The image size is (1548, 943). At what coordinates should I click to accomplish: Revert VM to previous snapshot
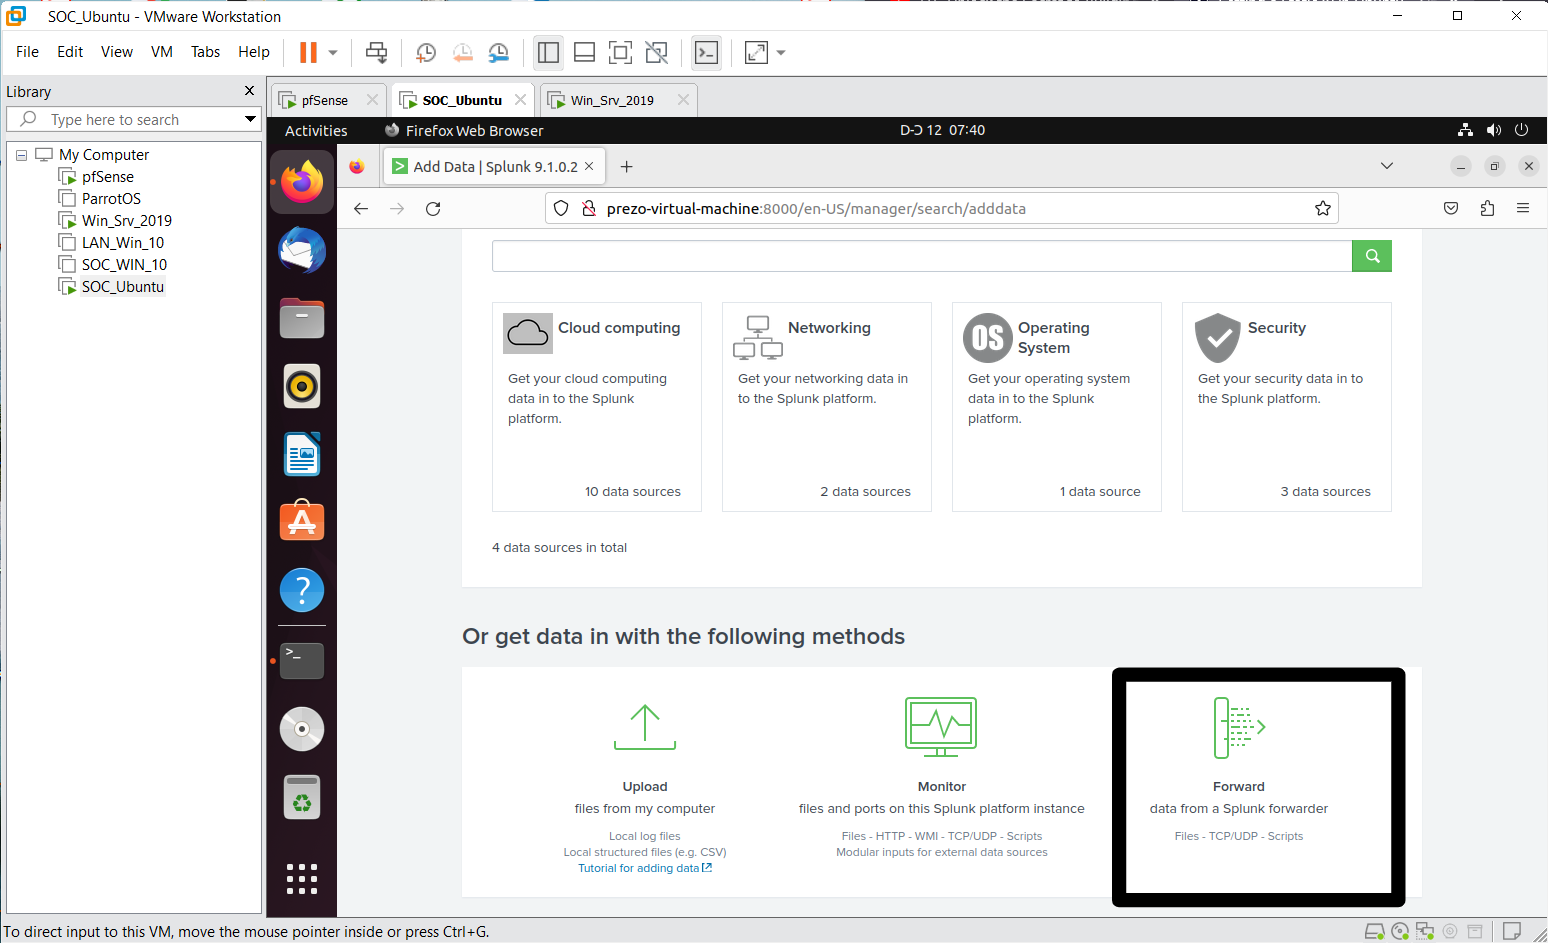click(462, 52)
